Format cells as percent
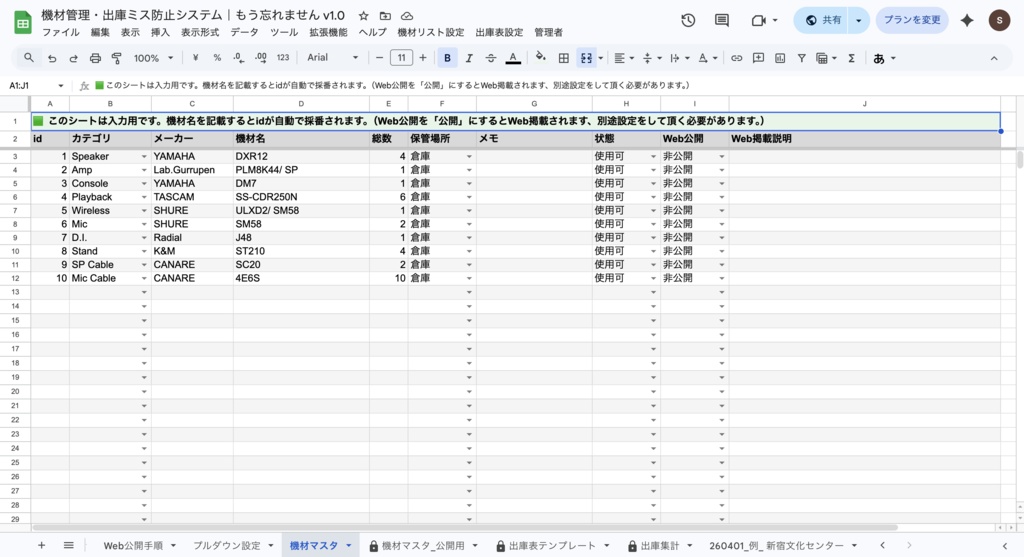The height and width of the screenshot is (557, 1024). [217, 58]
